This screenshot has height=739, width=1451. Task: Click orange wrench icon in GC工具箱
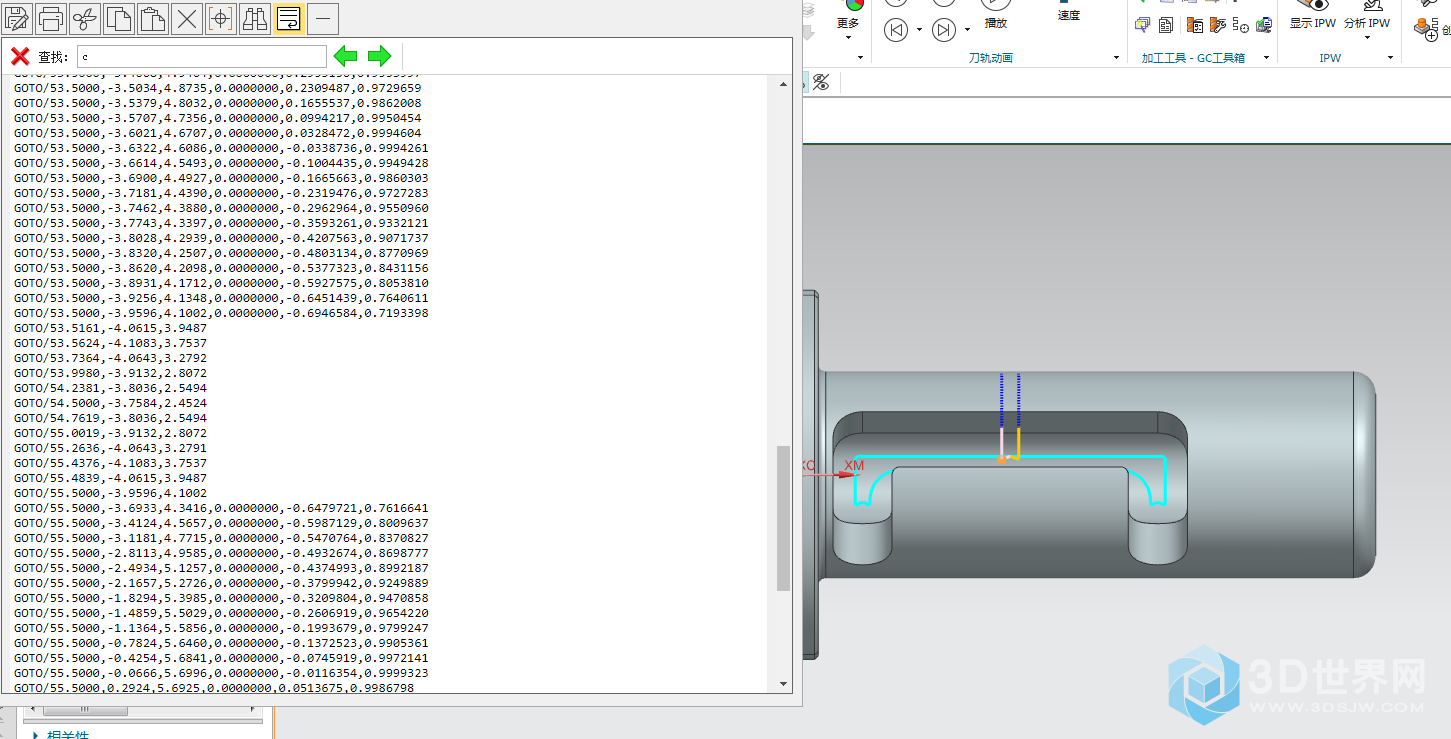tap(1218, 24)
